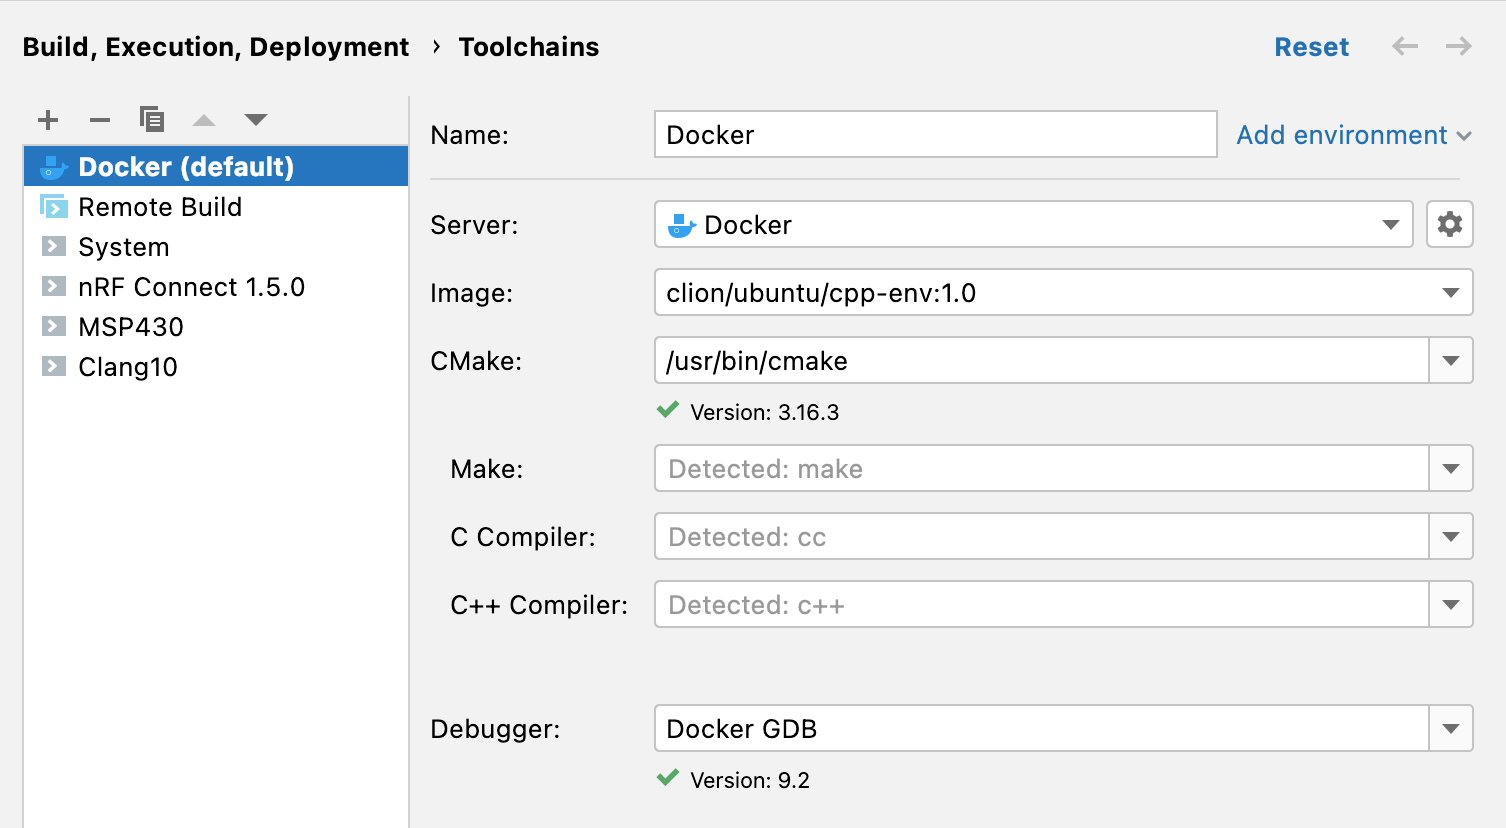Move toolchain up with the up arrow icon
1506x828 pixels.
tap(204, 119)
